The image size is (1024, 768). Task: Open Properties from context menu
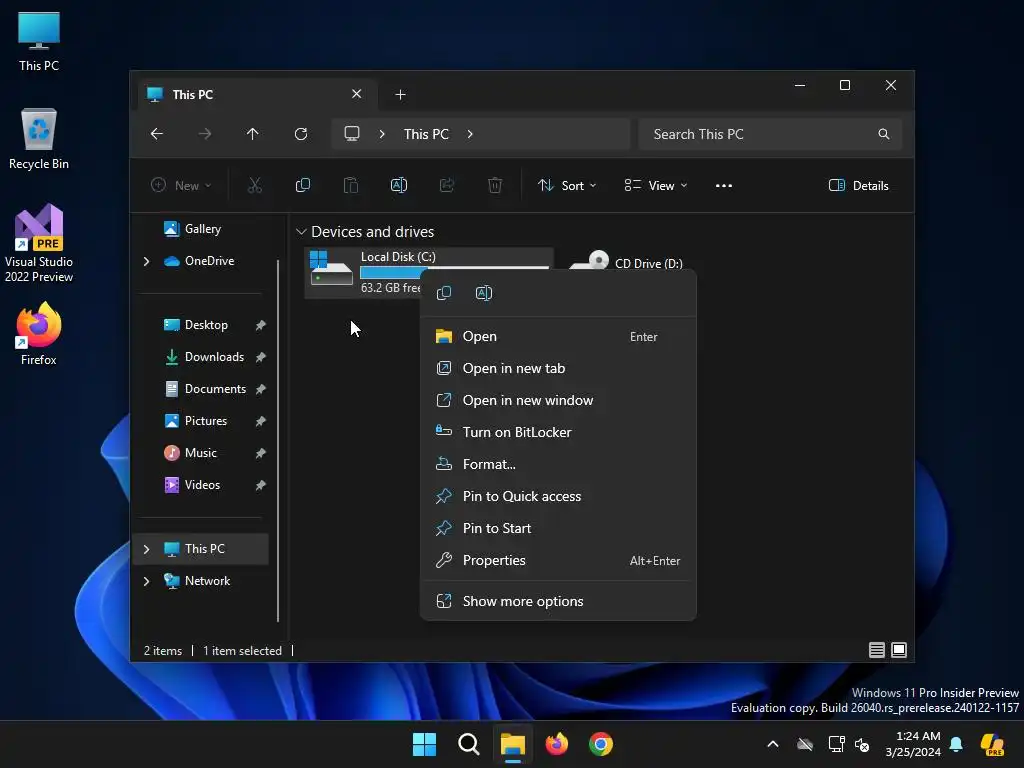tap(558, 560)
